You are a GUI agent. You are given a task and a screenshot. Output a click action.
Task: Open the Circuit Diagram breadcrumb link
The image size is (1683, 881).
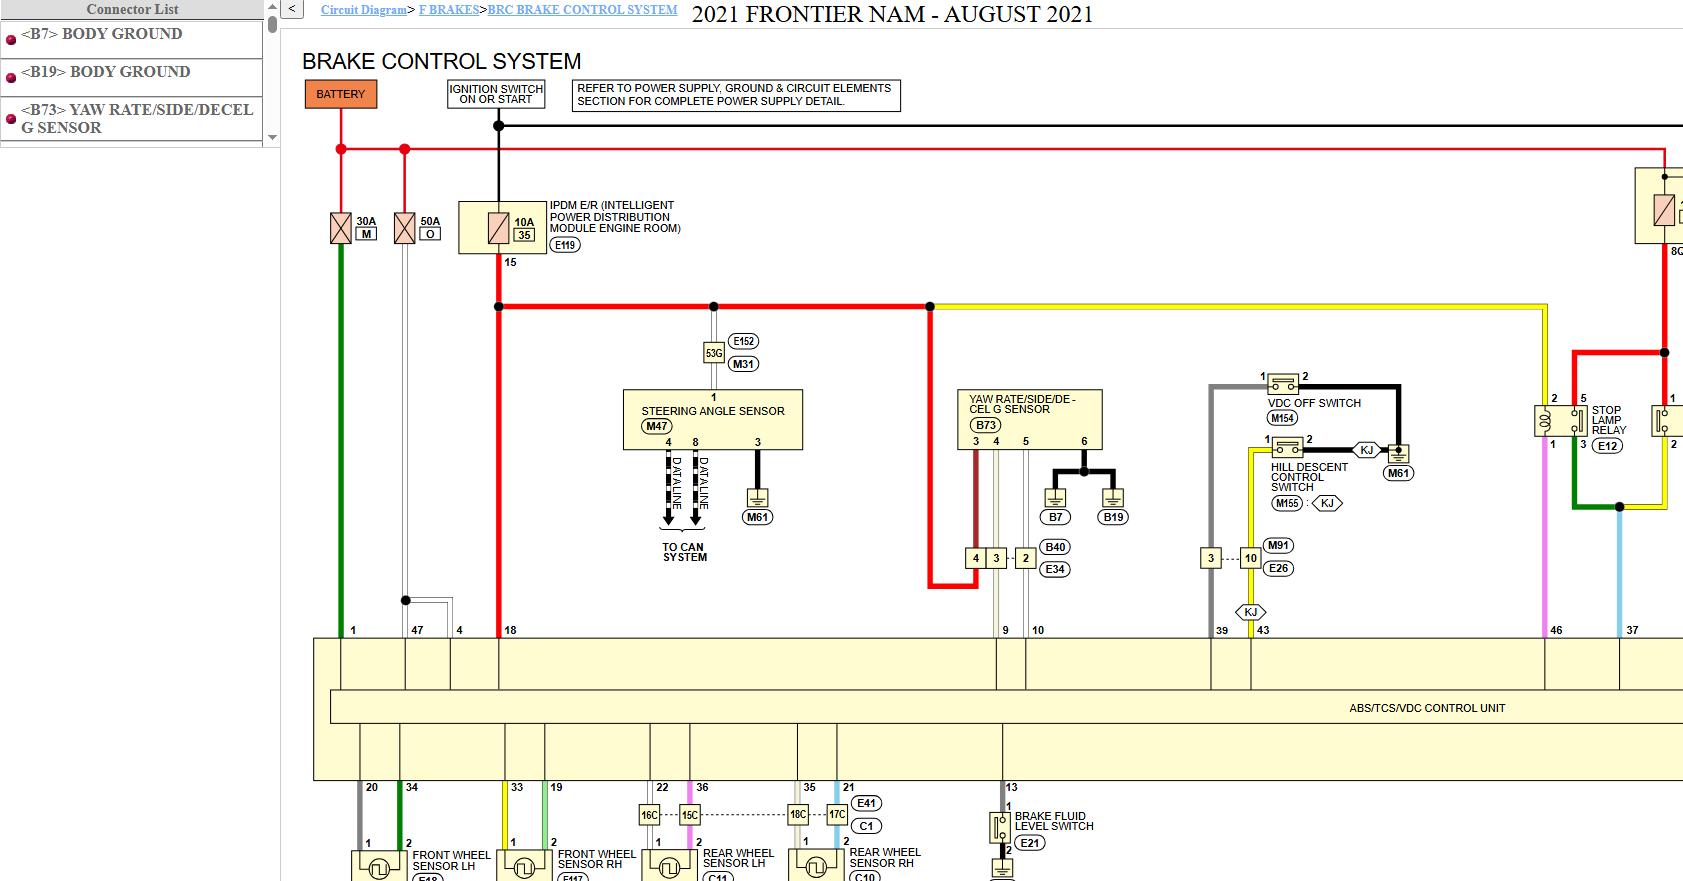pos(364,10)
